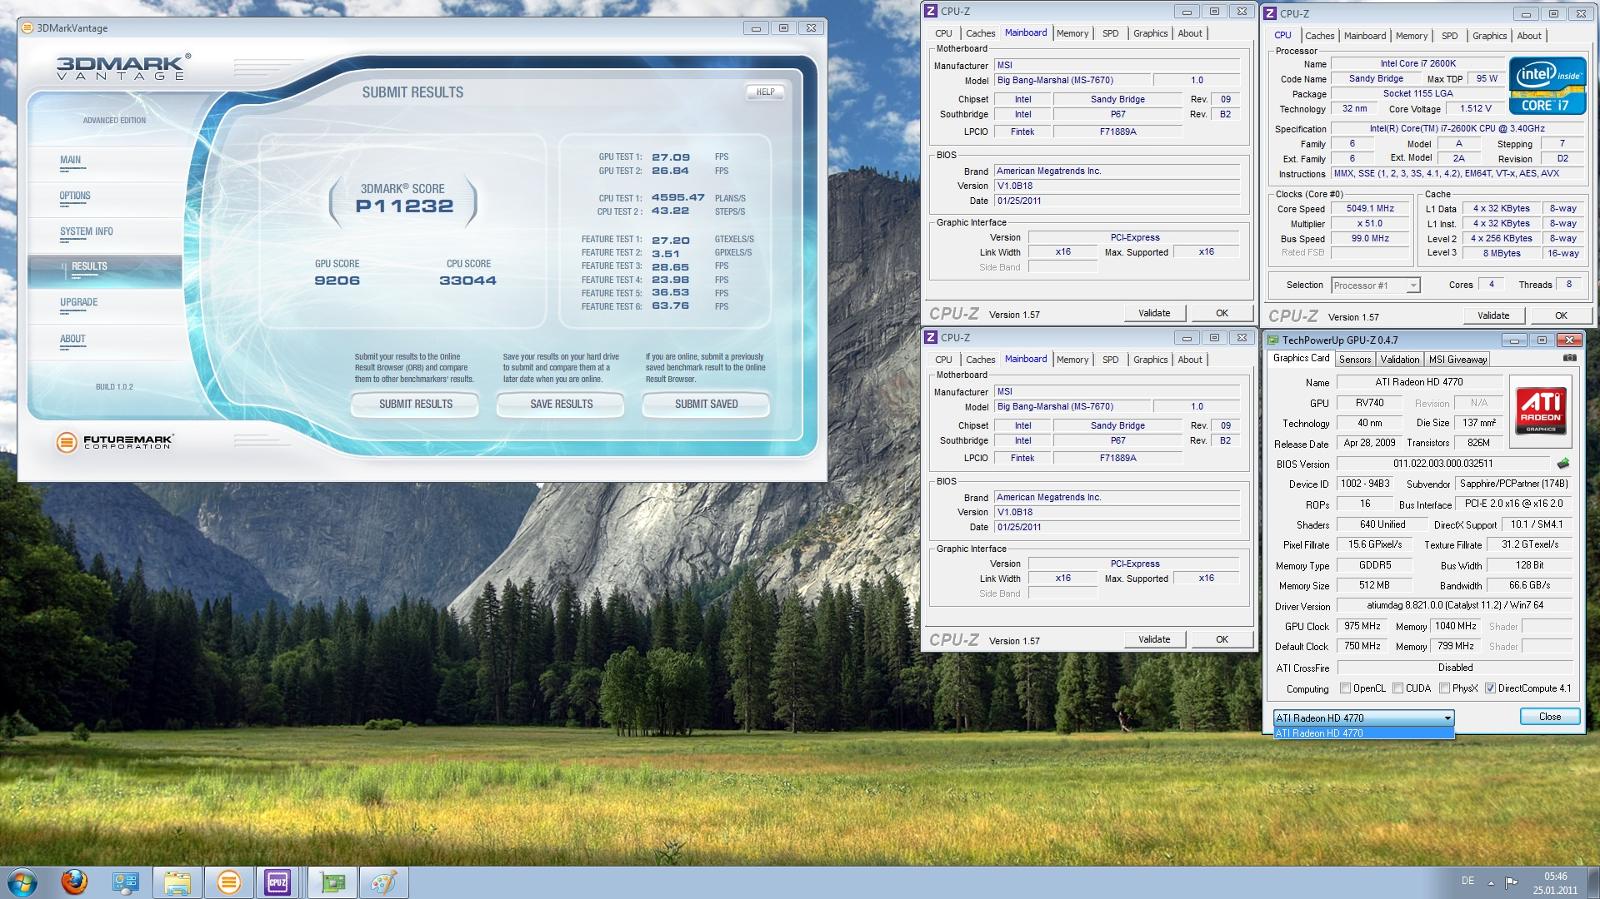Click the DE language indicator
This screenshot has height=899, width=1600.
1468,881
